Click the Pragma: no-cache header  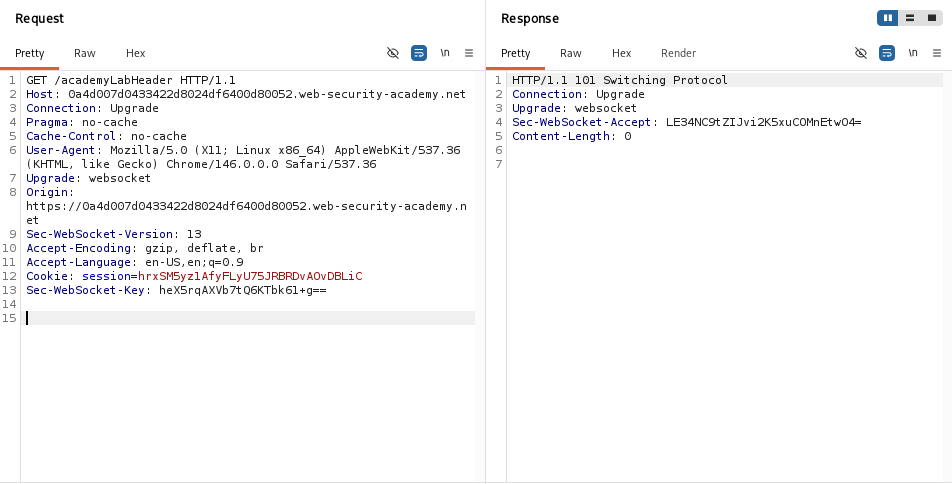point(82,122)
